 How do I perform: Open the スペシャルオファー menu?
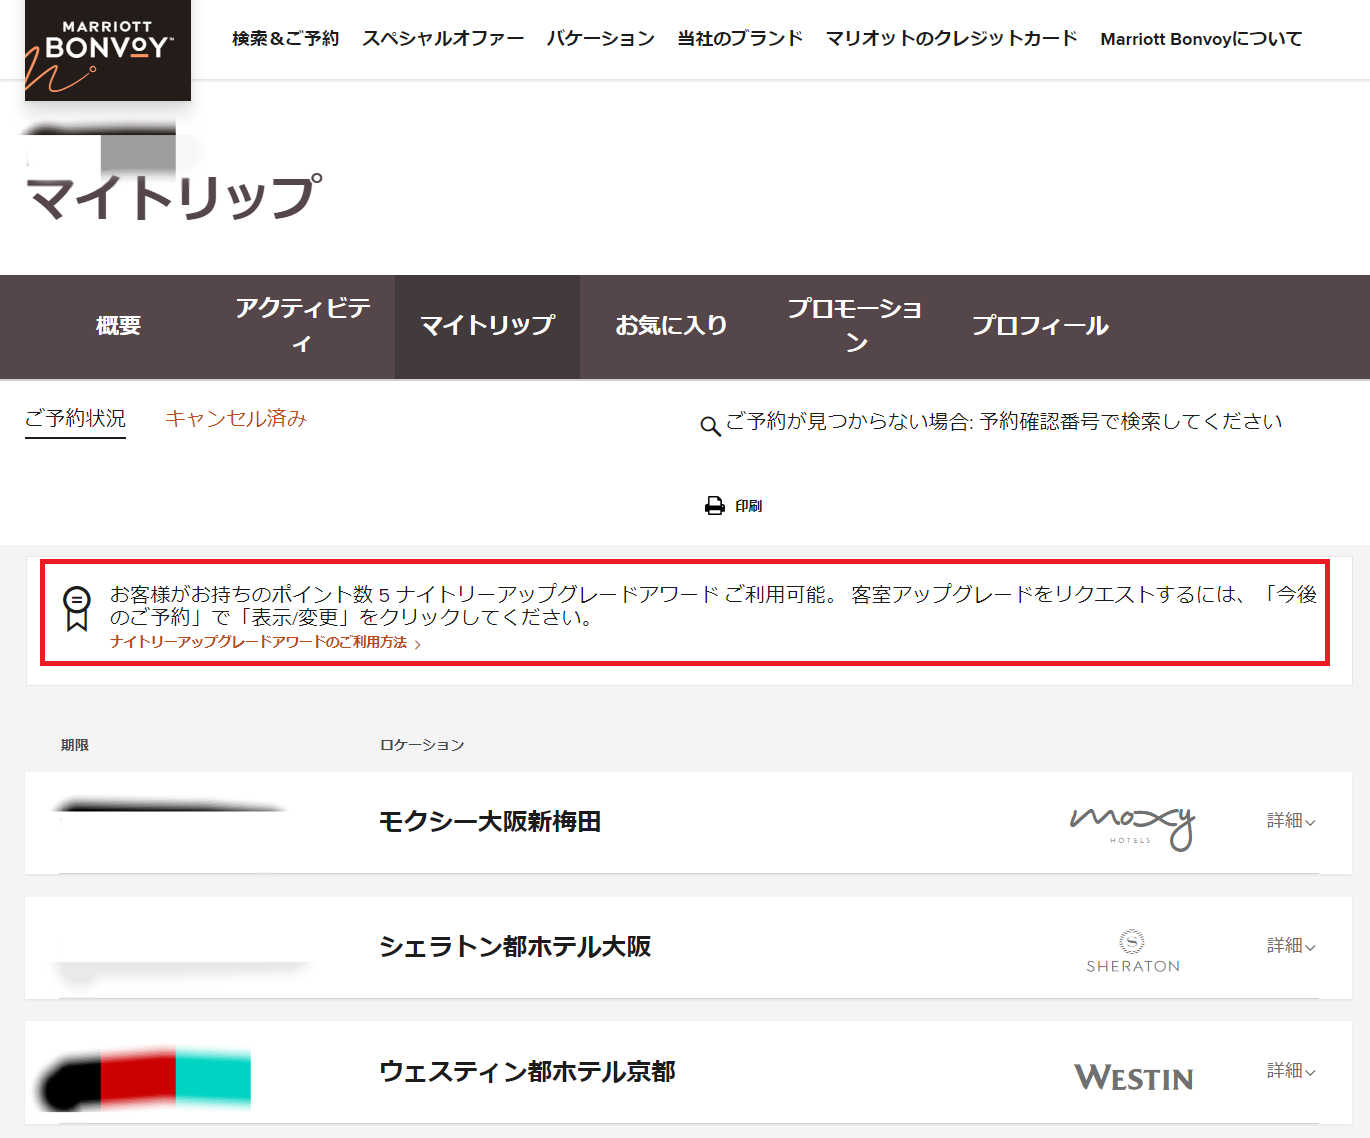pos(442,39)
